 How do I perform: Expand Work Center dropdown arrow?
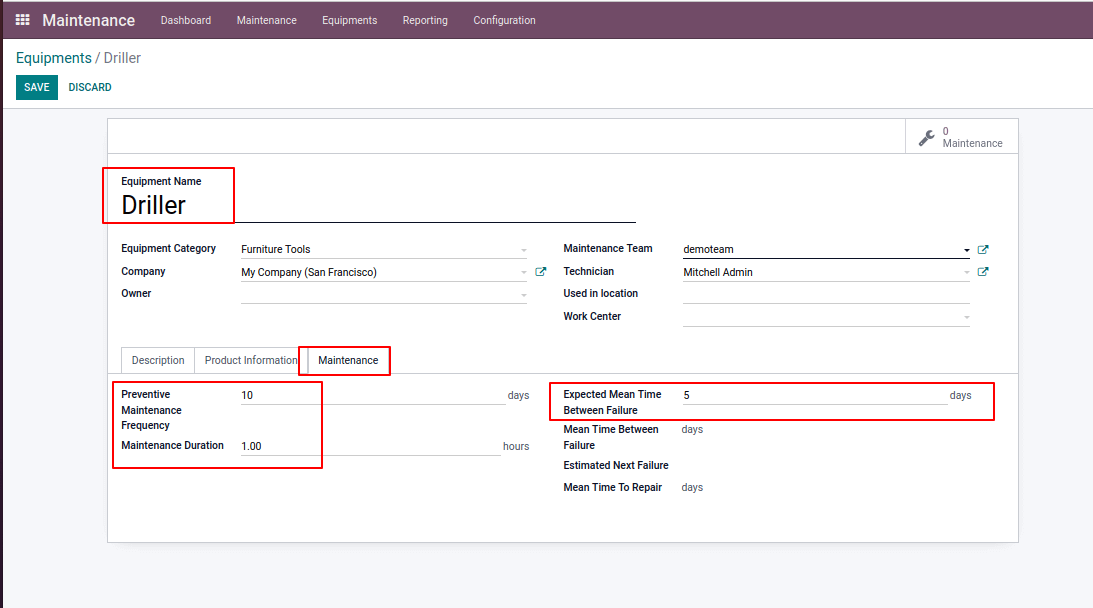click(966, 317)
